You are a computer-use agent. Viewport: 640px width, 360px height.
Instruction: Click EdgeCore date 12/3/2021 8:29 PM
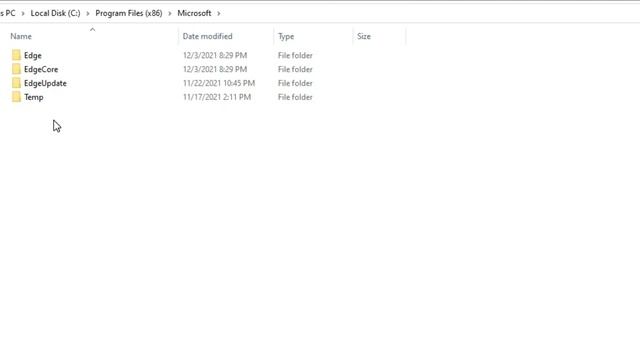point(215,69)
